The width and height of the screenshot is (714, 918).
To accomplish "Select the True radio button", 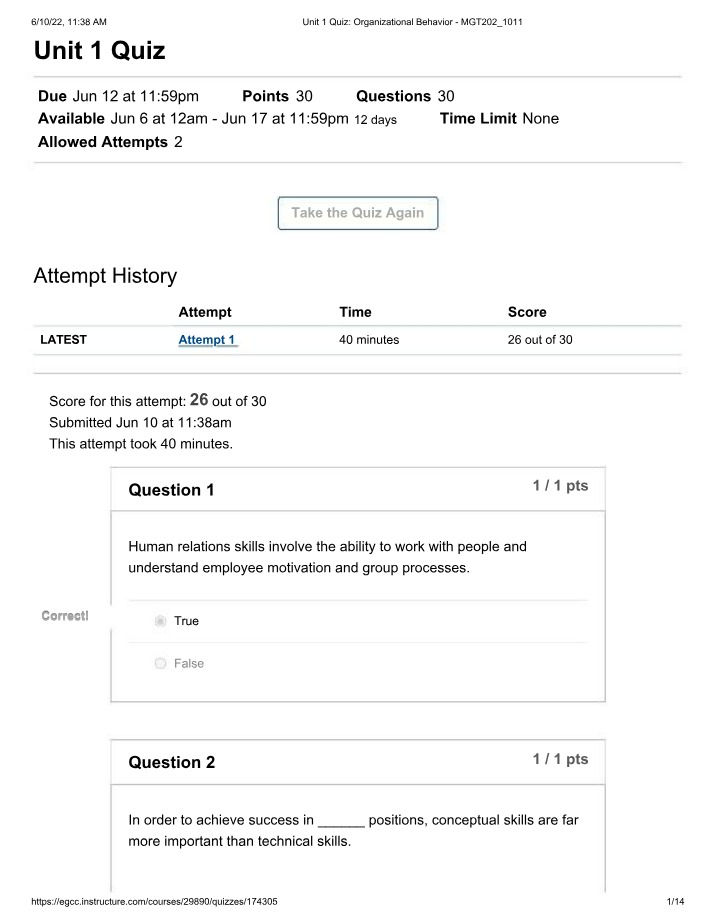I will pos(160,621).
